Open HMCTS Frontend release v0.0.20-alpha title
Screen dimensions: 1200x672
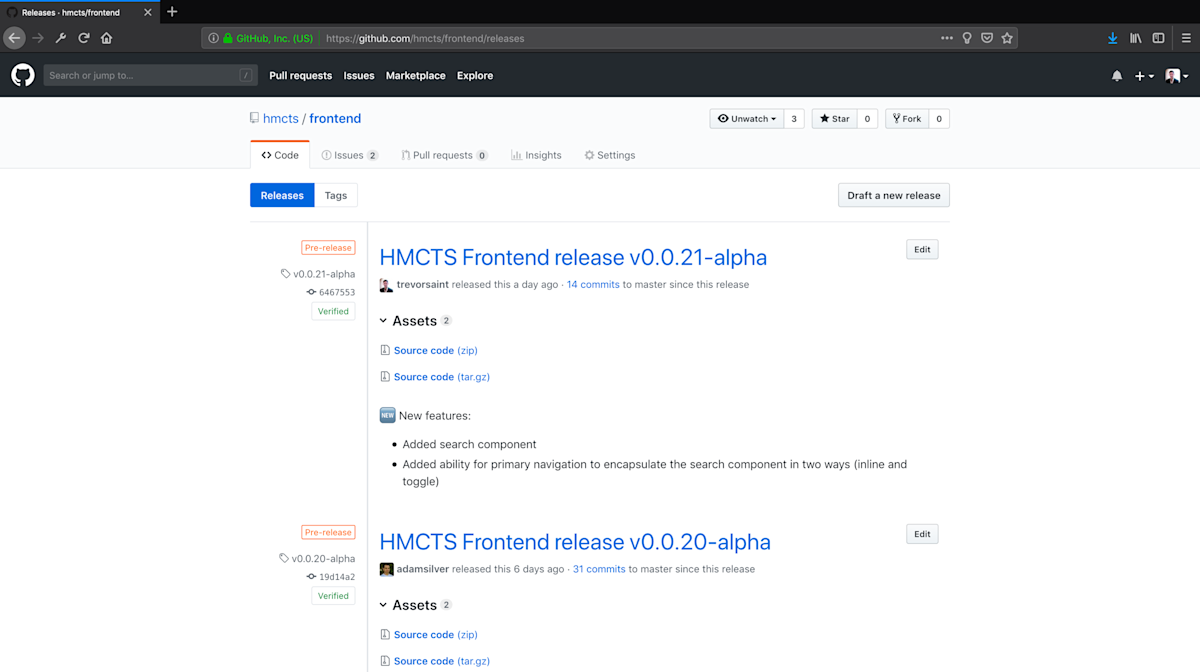click(575, 541)
